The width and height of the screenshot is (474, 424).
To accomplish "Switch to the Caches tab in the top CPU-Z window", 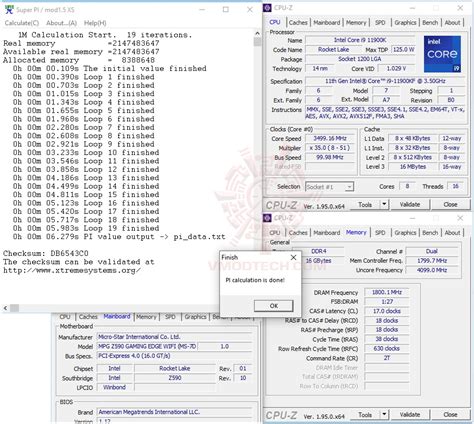I will coord(298,22).
